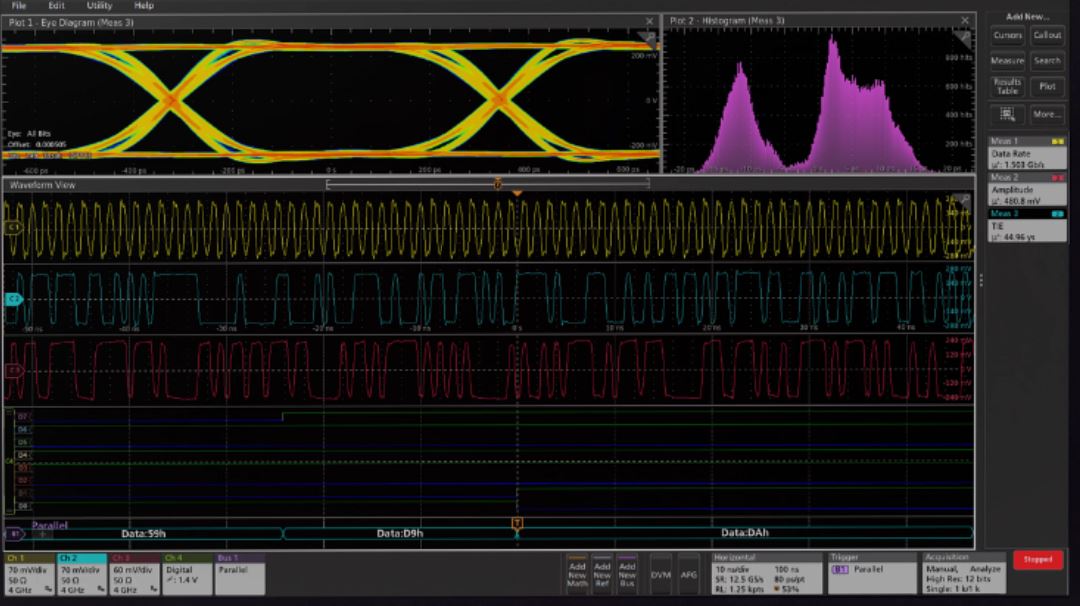This screenshot has height=606, width=1080.
Task: Click the Cursors button
Action: pyautogui.click(x=1007, y=35)
